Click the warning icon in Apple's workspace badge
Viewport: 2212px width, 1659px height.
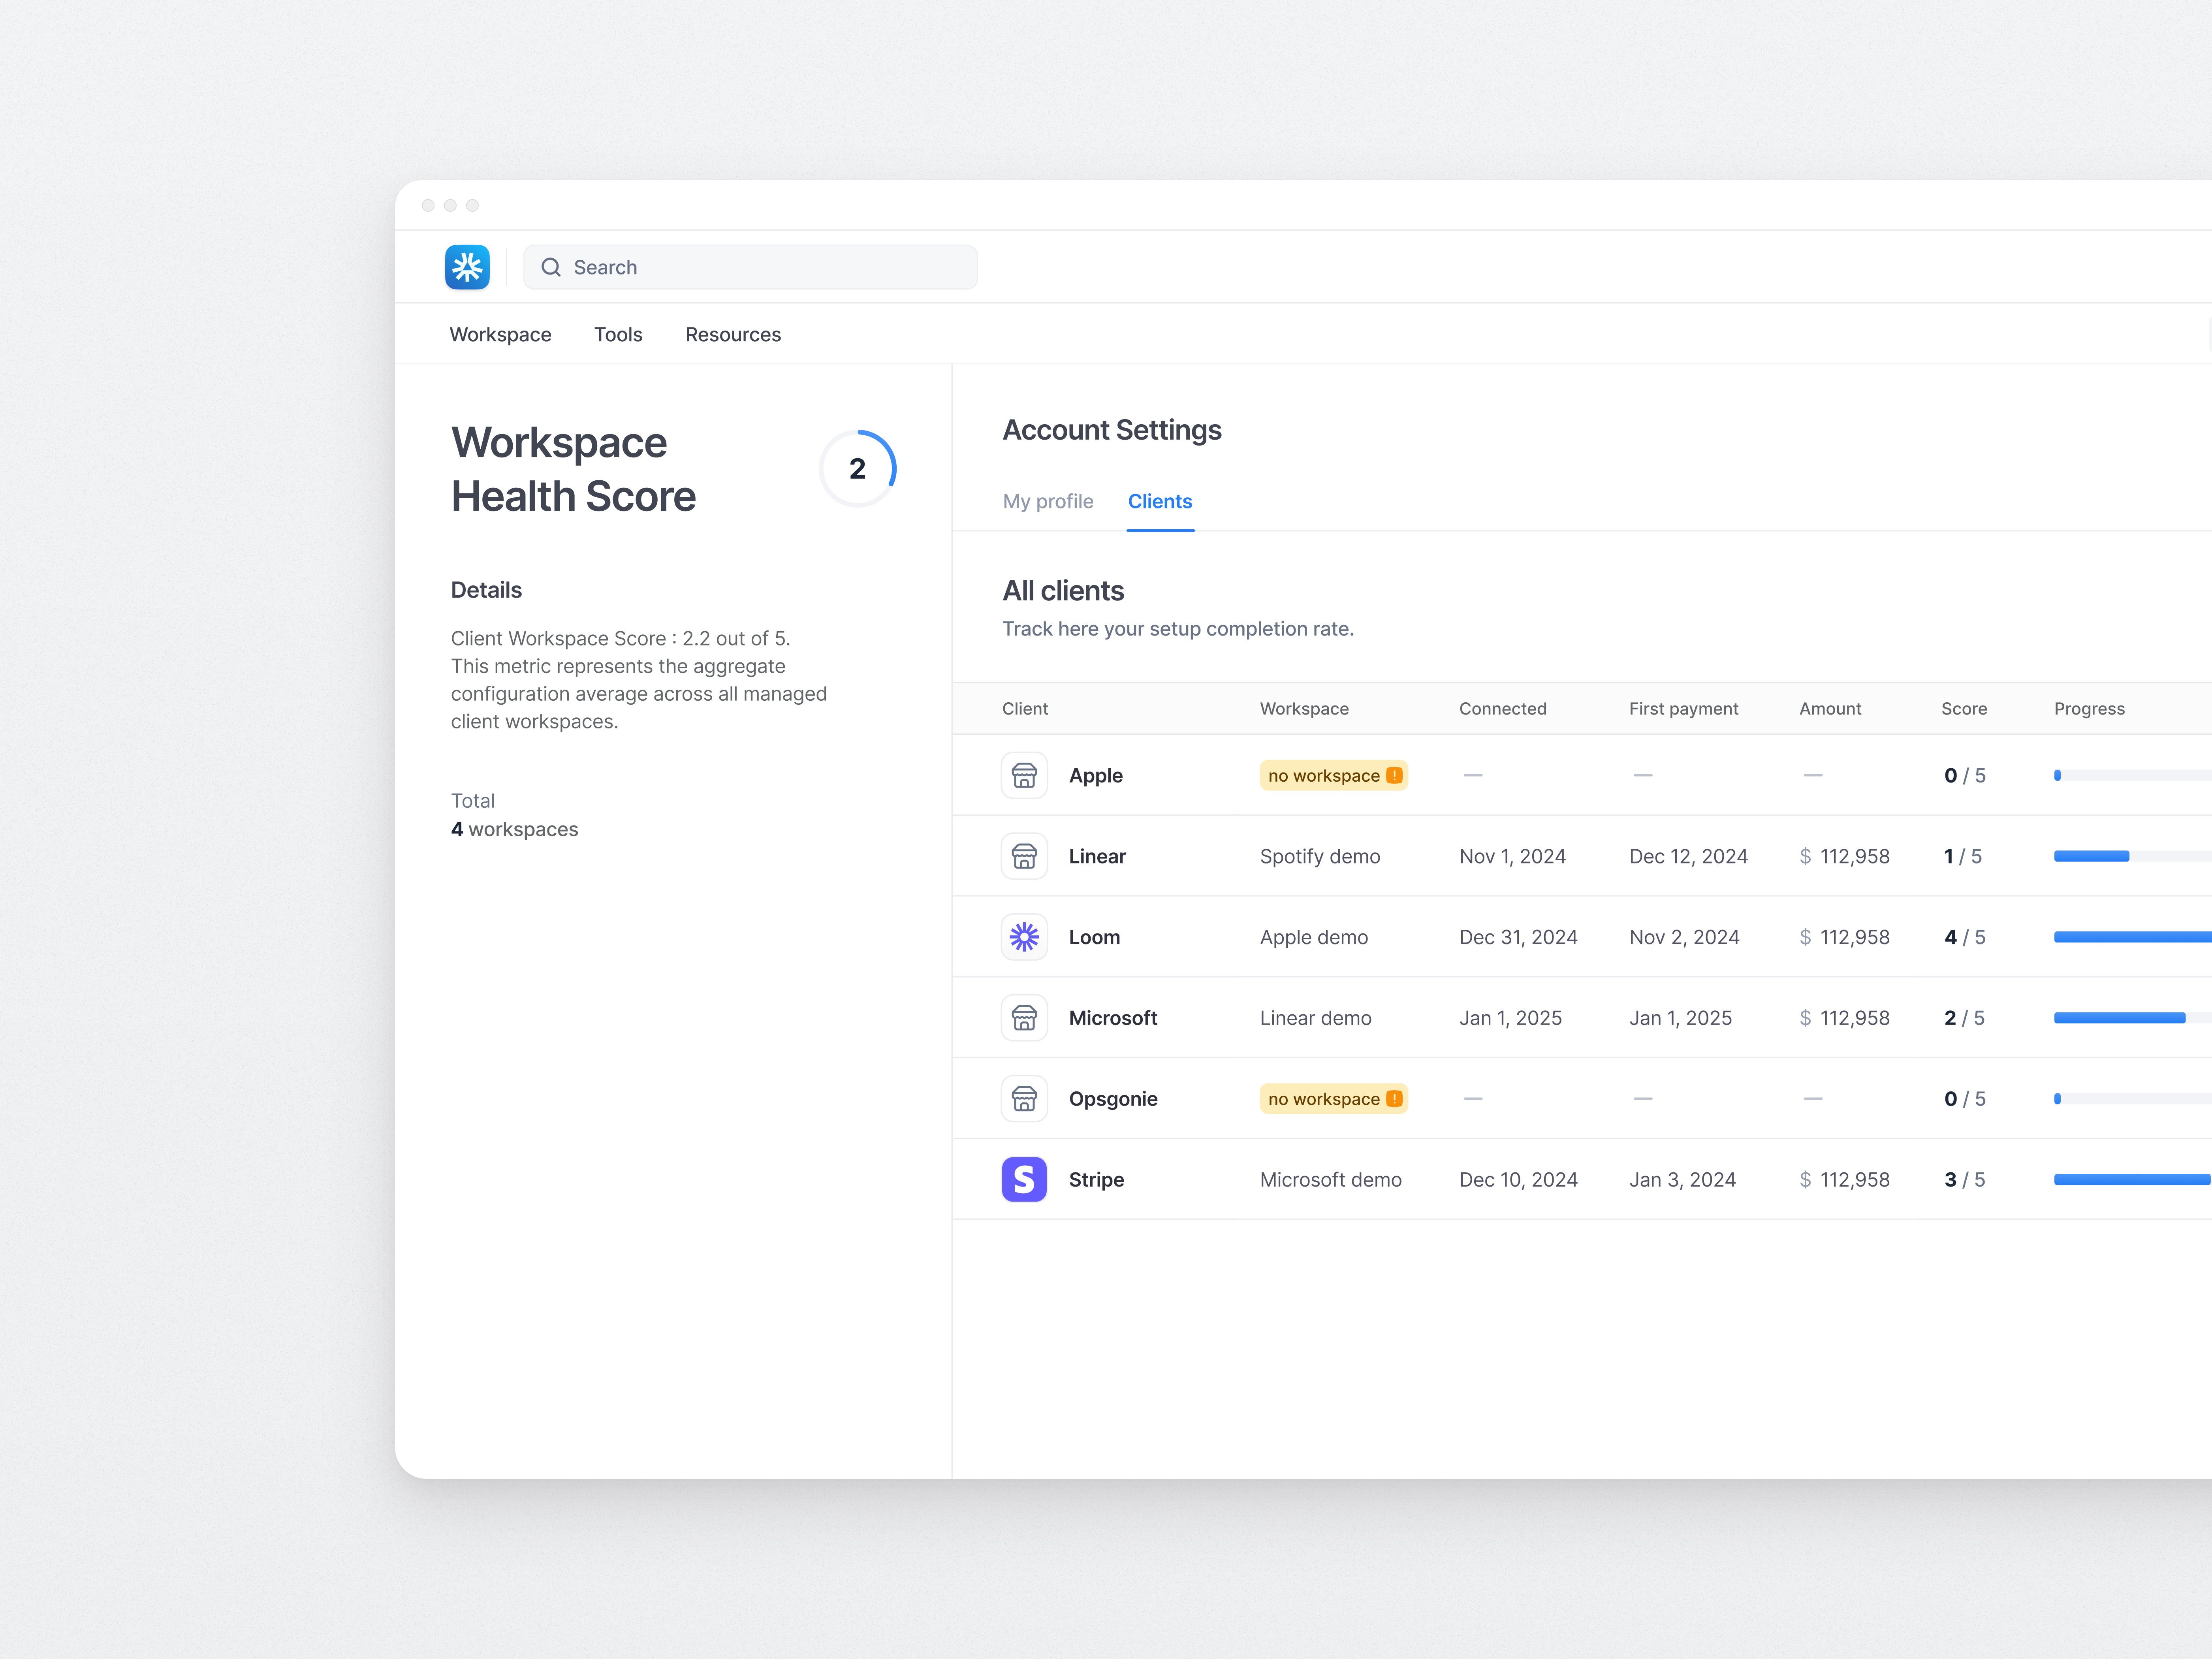pos(1394,775)
